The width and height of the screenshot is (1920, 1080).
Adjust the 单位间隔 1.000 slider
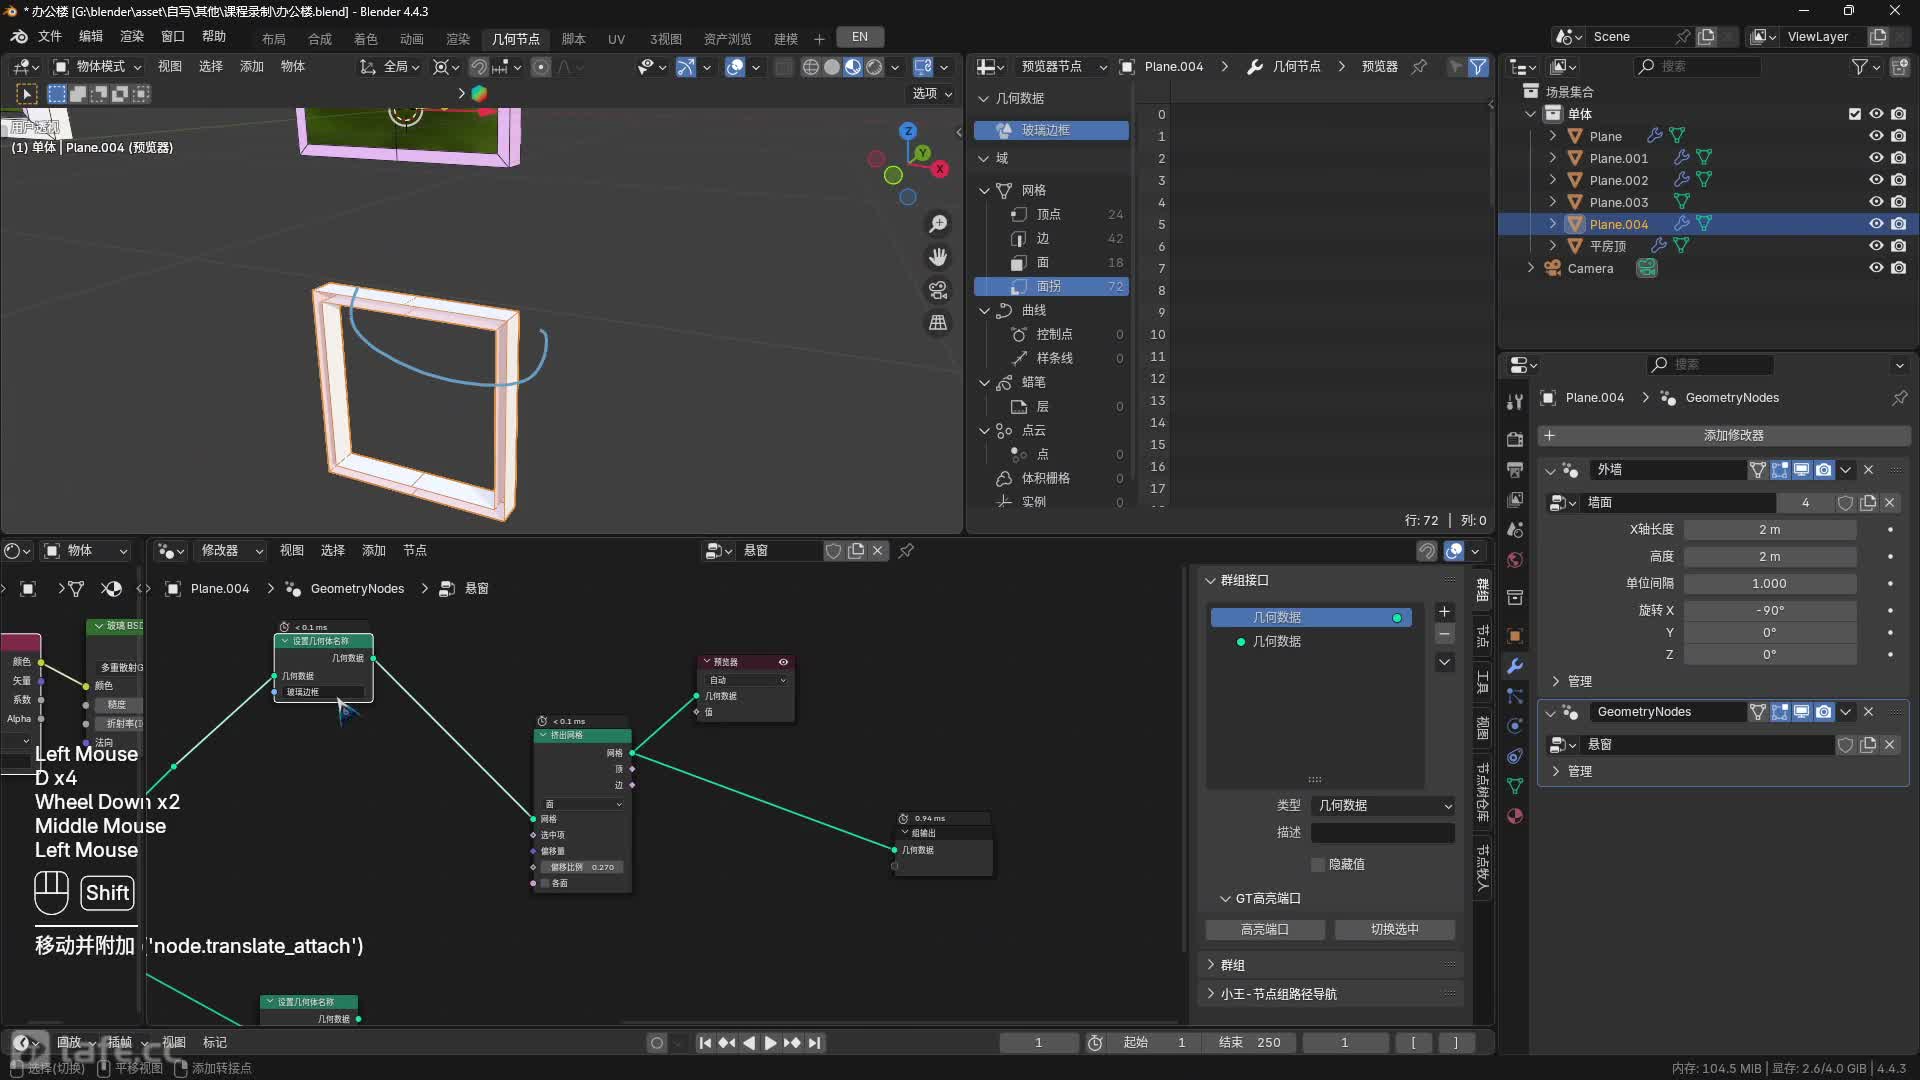coord(1769,584)
